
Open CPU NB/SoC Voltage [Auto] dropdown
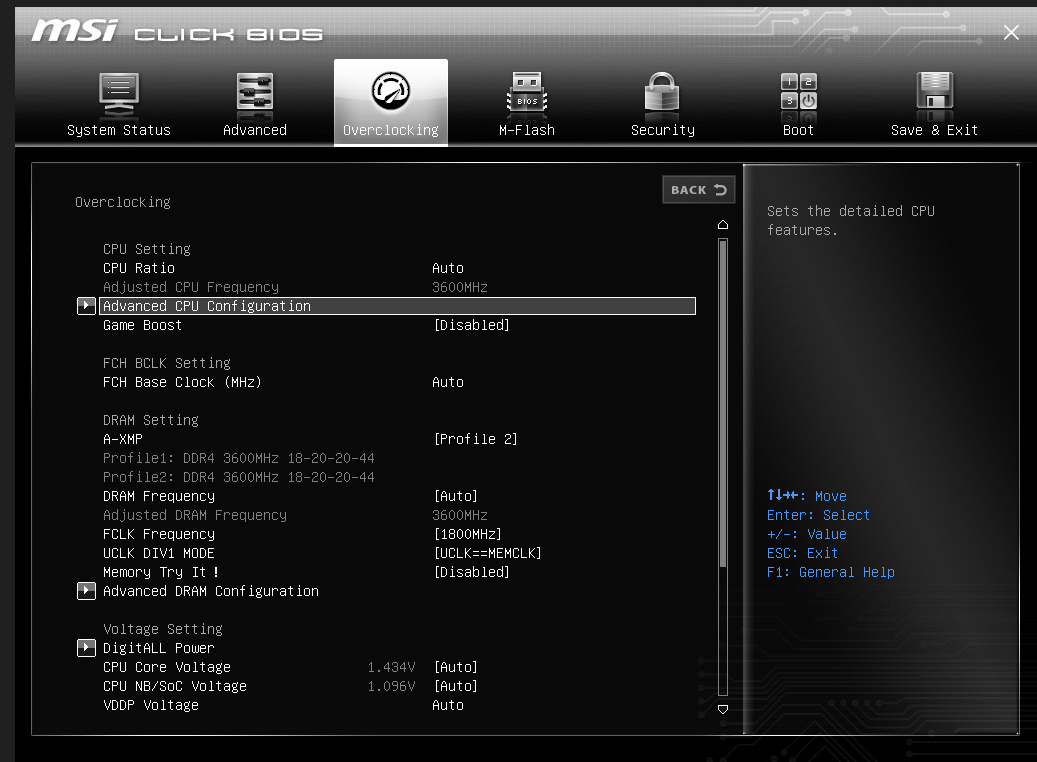click(456, 686)
